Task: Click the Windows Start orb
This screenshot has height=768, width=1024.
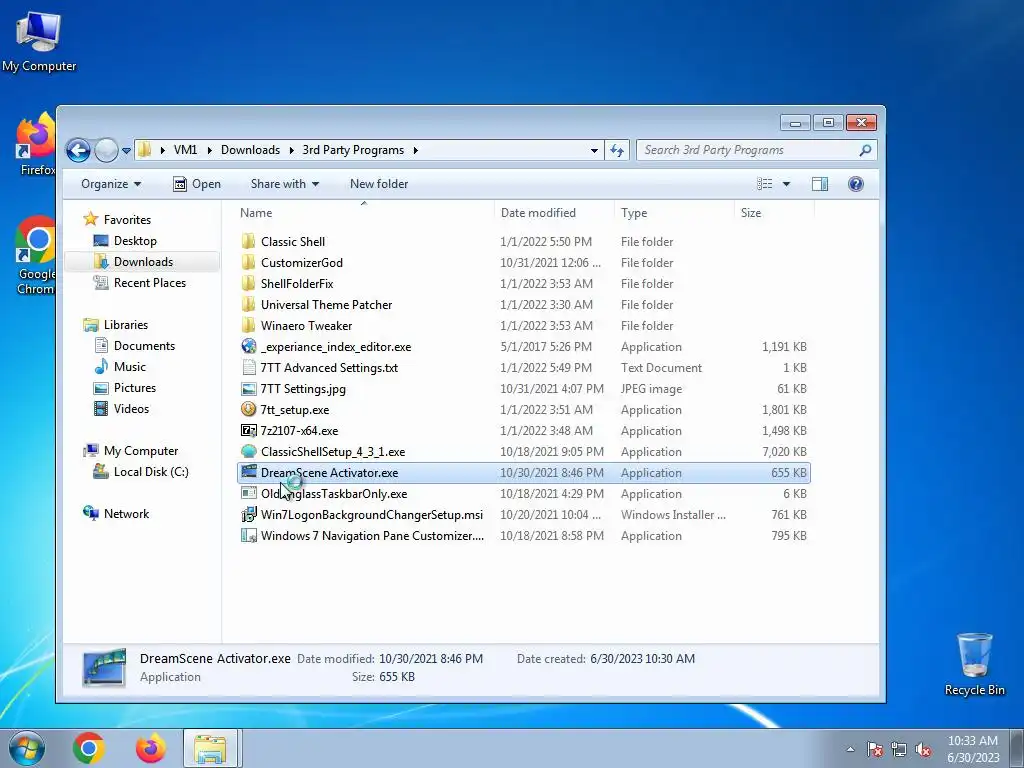Action: (x=27, y=748)
